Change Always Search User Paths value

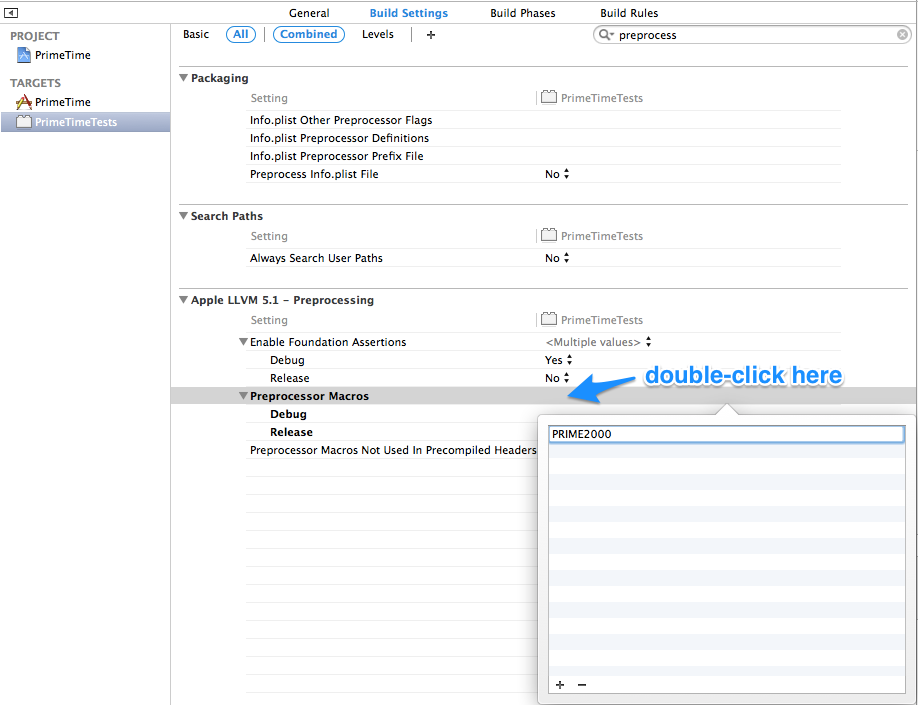pos(557,258)
